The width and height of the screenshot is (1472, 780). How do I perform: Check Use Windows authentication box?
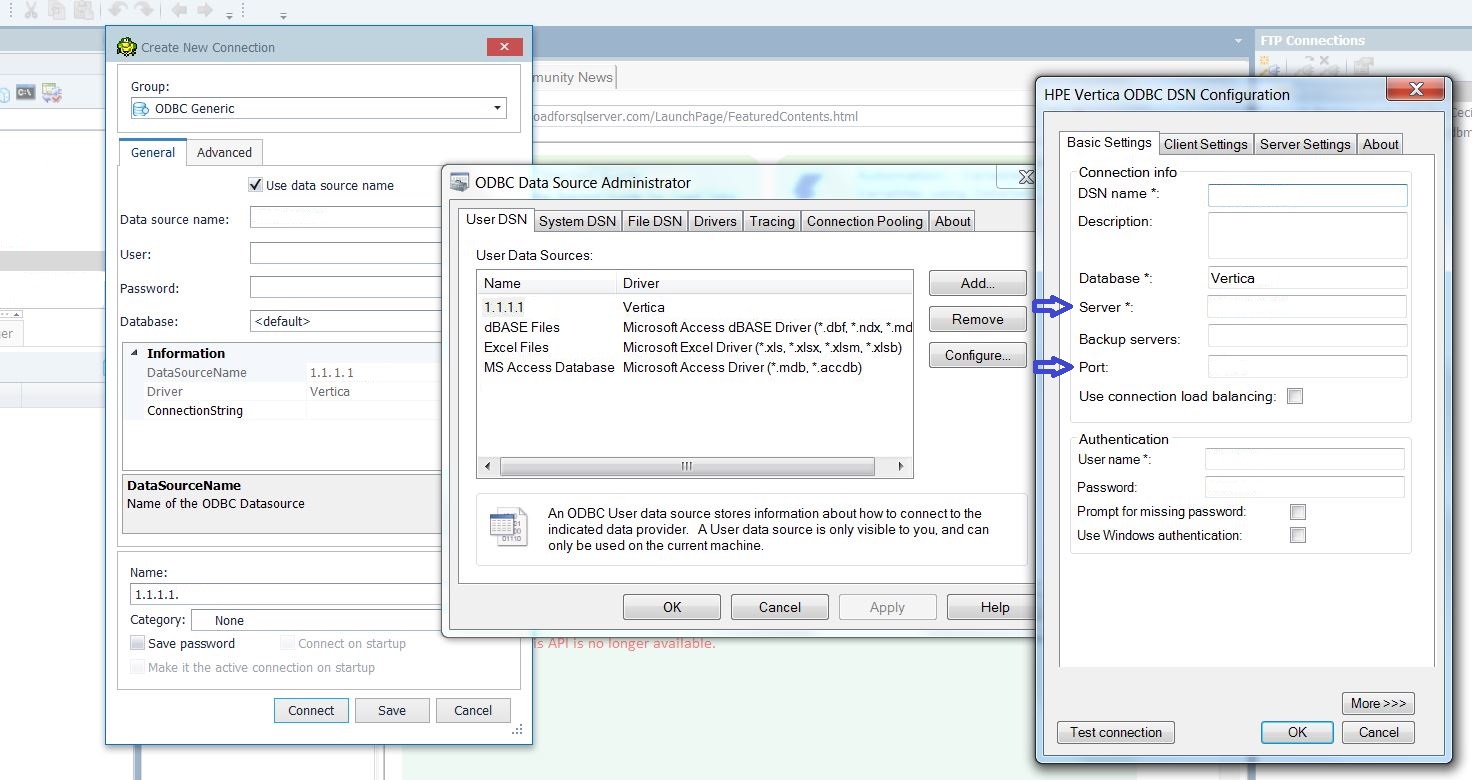(1297, 535)
